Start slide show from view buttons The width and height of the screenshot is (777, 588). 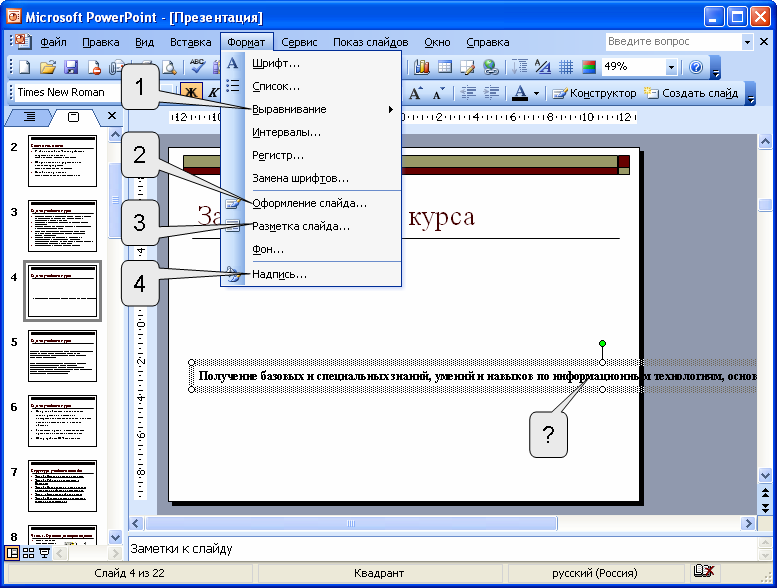point(44,553)
